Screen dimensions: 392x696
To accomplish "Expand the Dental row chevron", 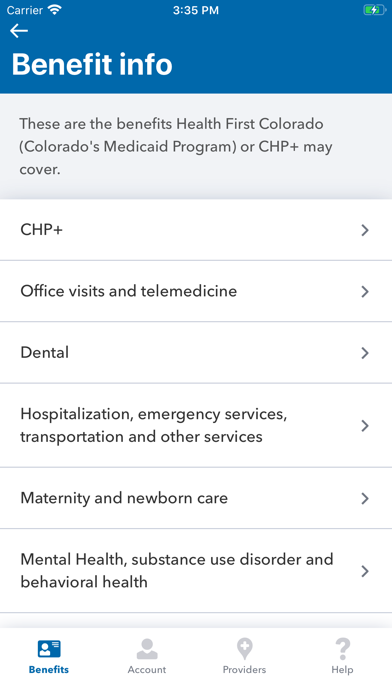I will pos(365,353).
